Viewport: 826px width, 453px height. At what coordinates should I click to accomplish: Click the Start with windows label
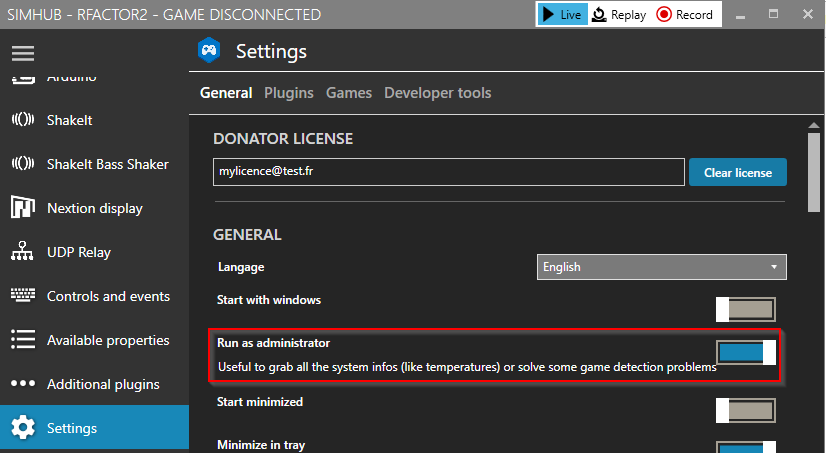tap(269, 300)
